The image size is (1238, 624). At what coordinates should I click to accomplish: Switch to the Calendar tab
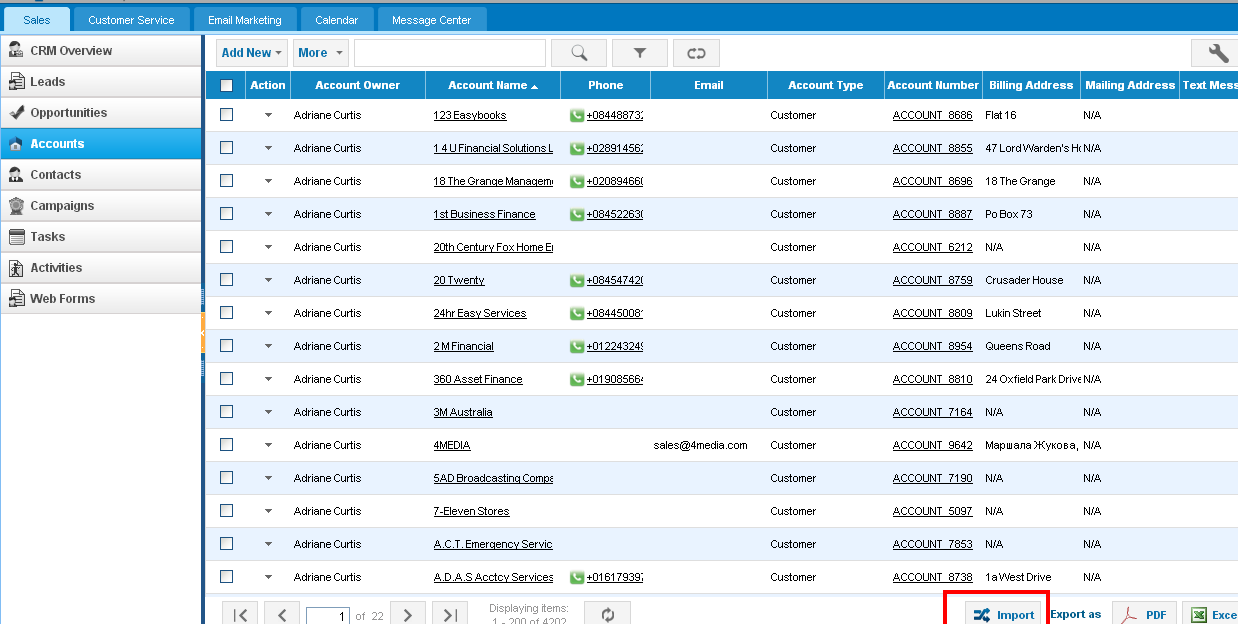(x=336, y=19)
